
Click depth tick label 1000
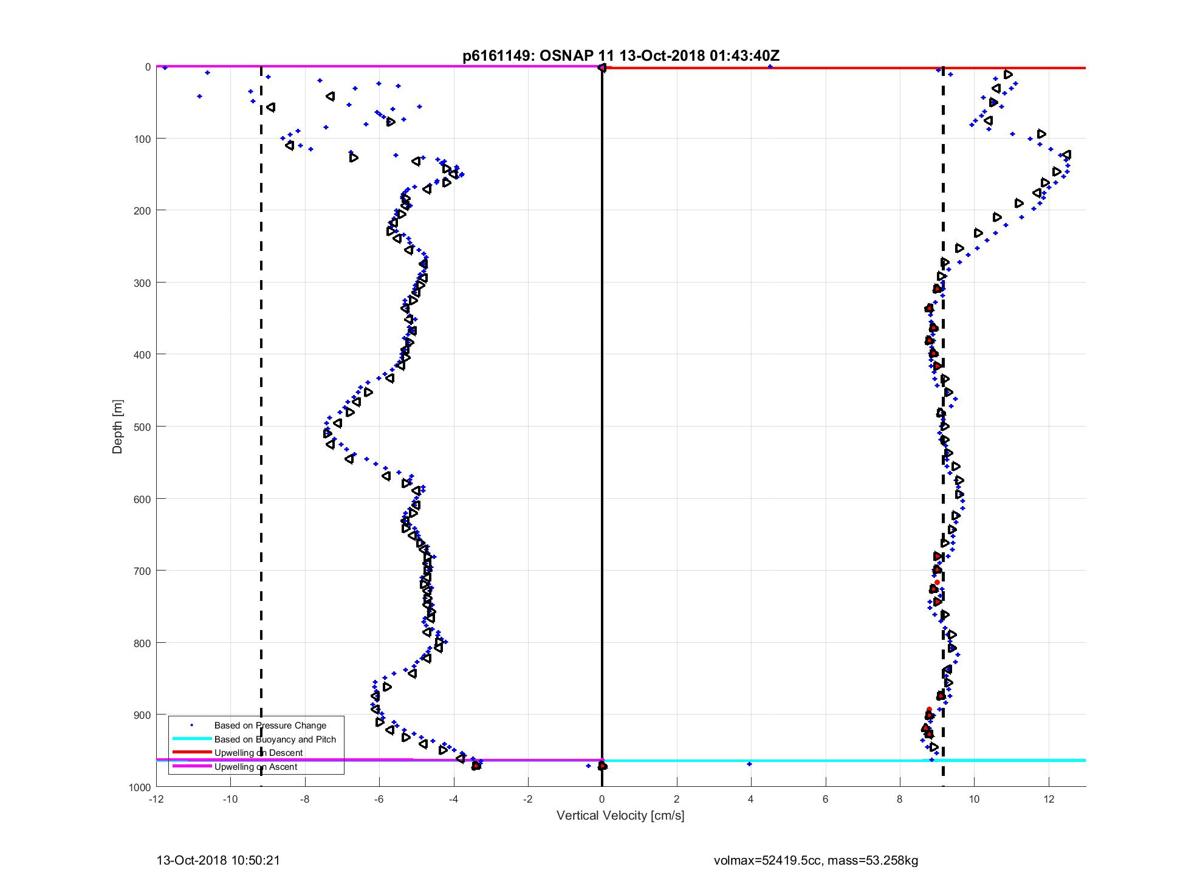(139, 787)
